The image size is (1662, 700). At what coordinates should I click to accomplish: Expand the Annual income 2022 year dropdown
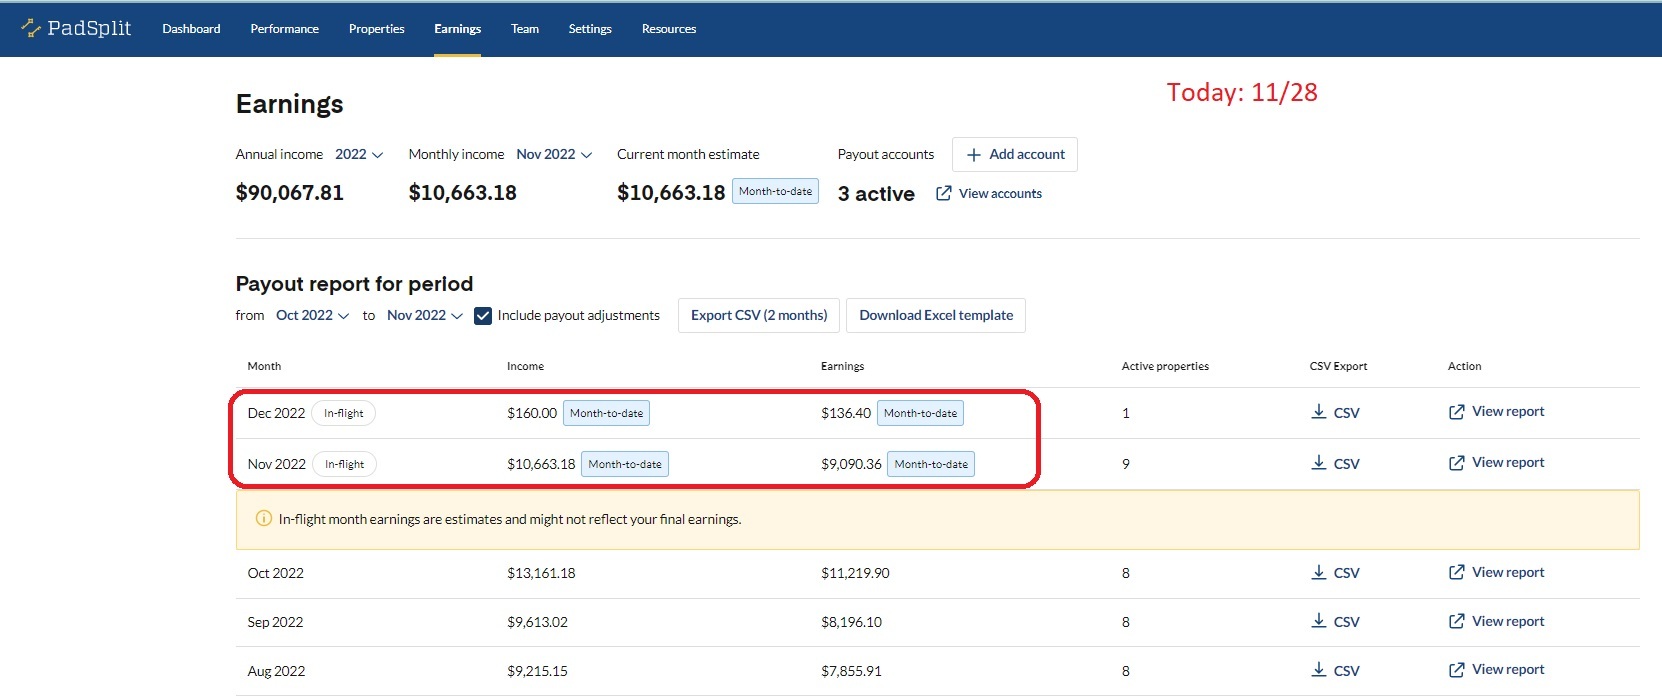point(359,155)
